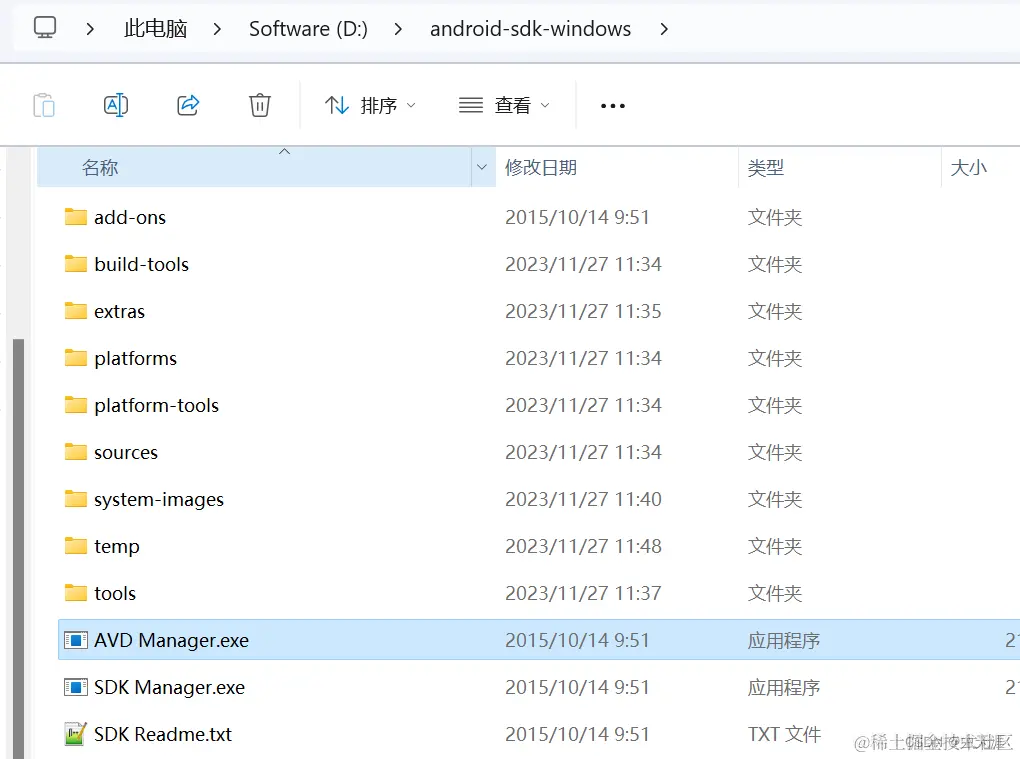Select the add-ons folder name
The image size is (1020, 759).
click(130, 217)
